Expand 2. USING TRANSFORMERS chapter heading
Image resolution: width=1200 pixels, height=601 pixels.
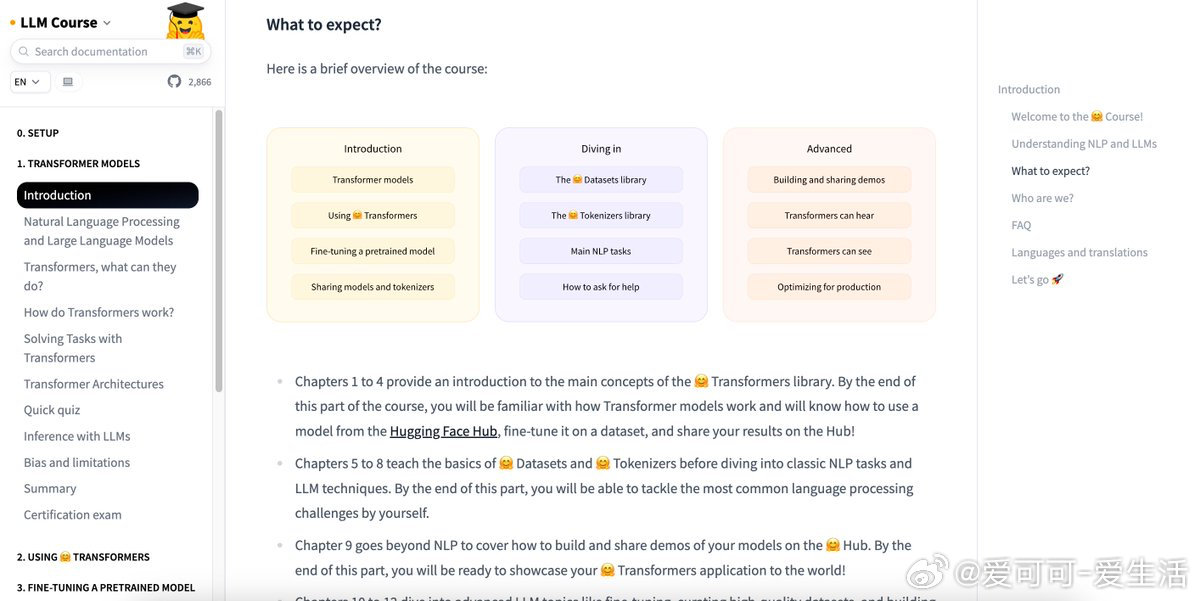point(83,557)
